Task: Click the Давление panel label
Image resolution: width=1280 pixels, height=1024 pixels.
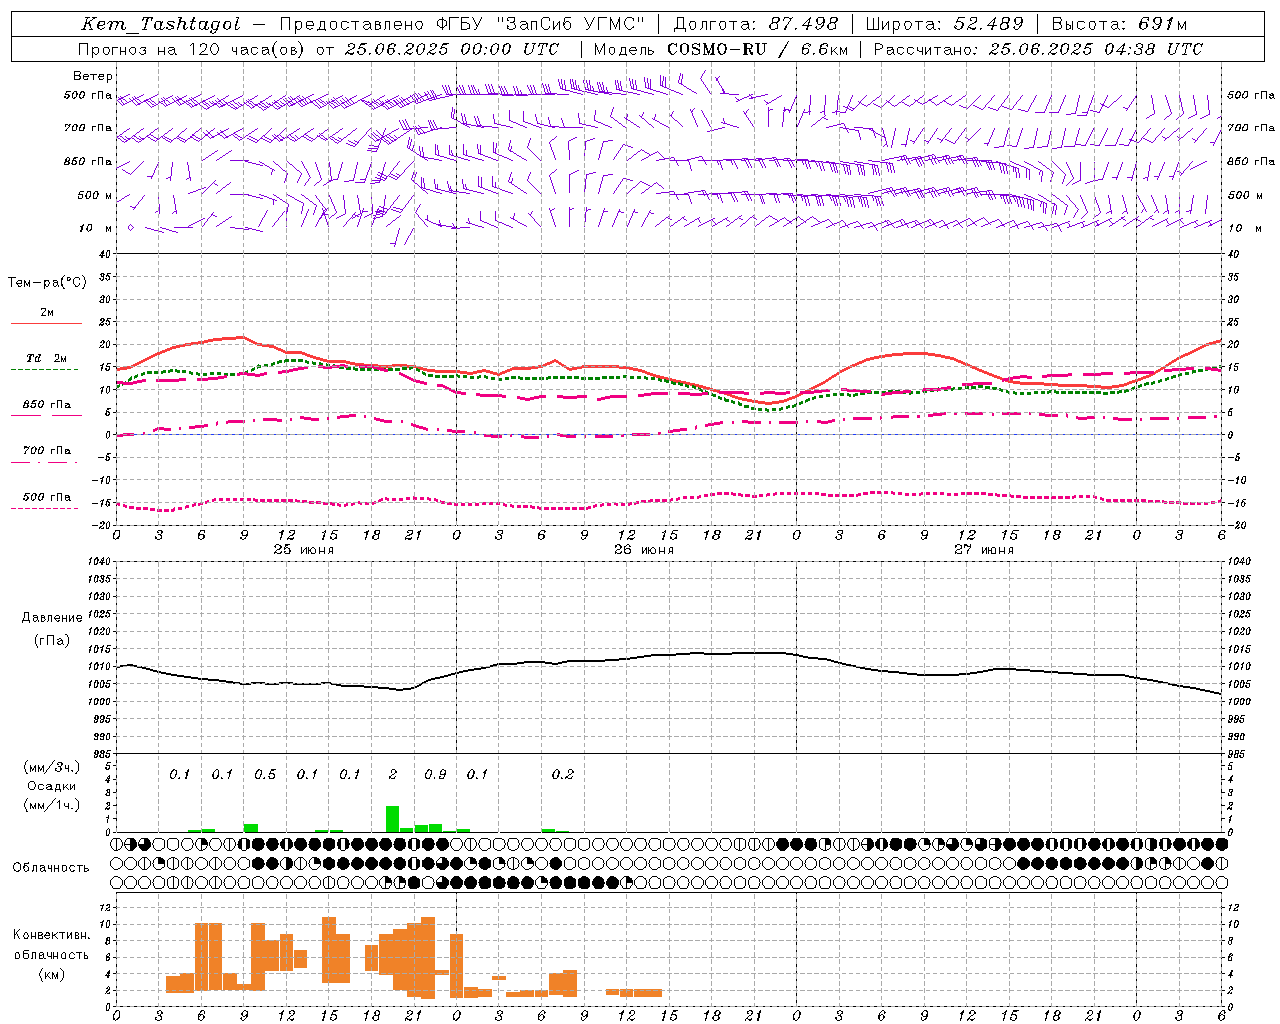Action: click(x=52, y=618)
